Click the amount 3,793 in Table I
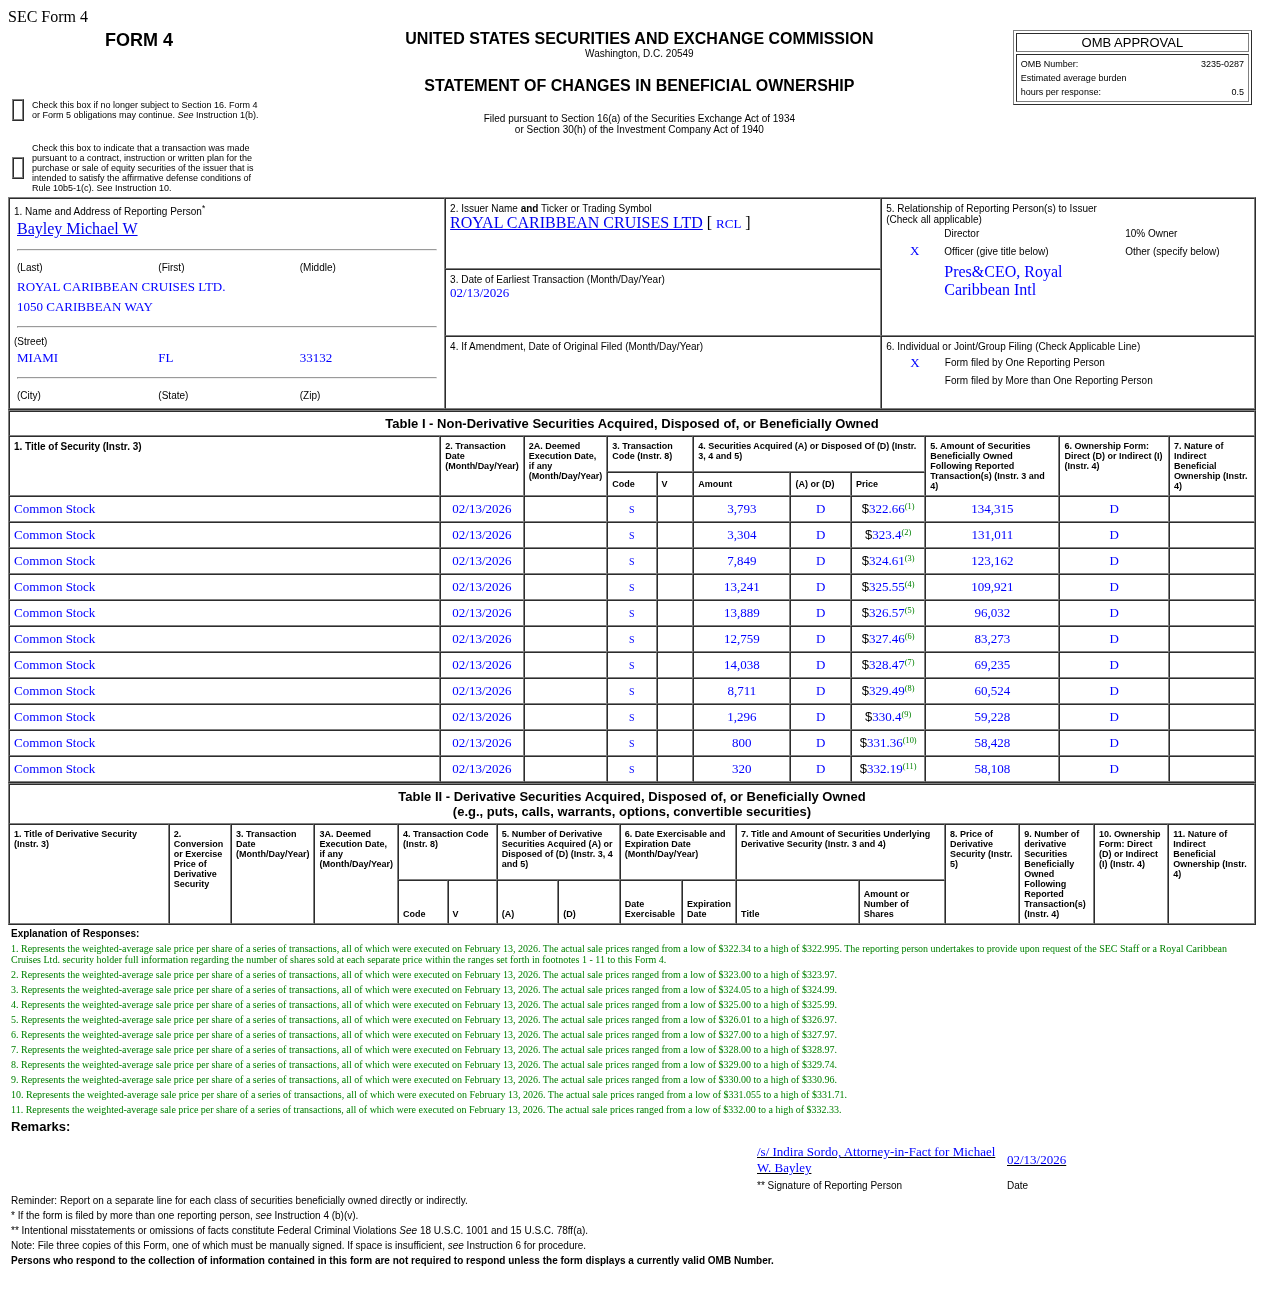 click(742, 509)
